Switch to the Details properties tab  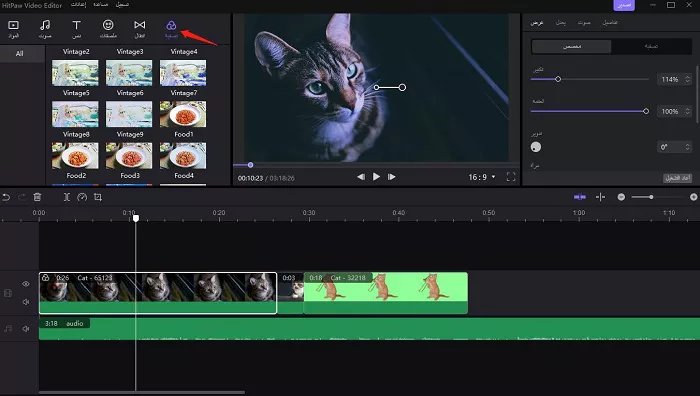[610, 23]
